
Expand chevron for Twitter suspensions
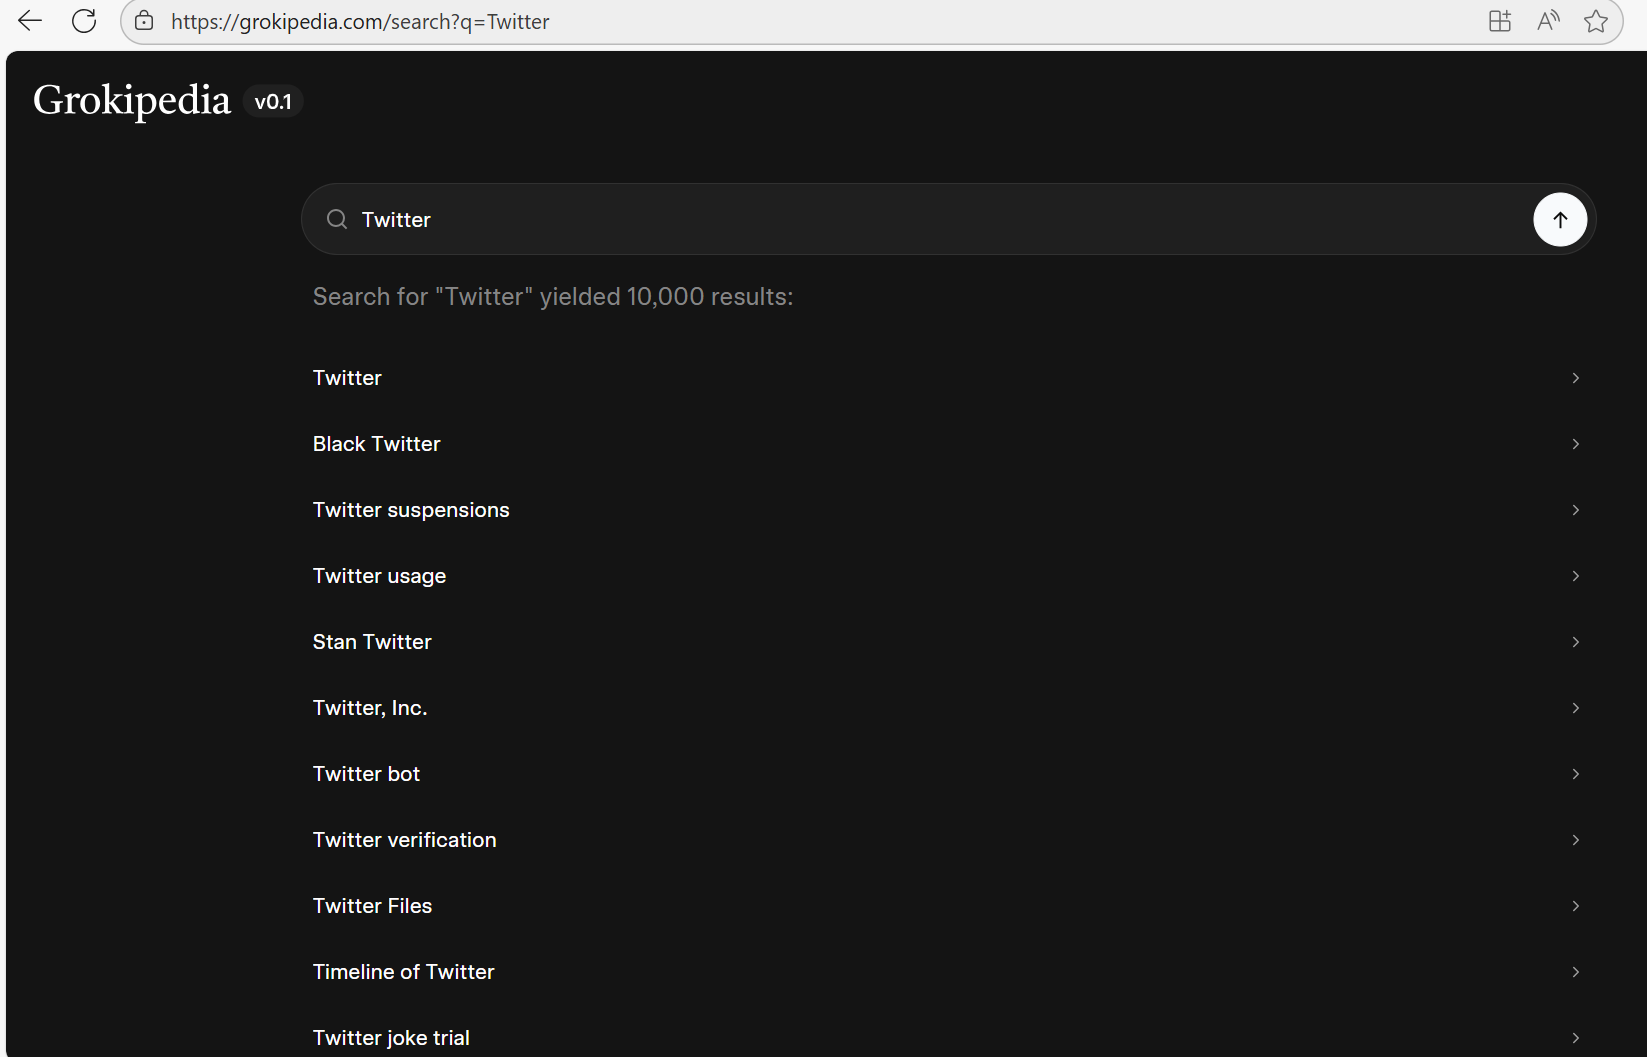click(x=1575, y=510)
